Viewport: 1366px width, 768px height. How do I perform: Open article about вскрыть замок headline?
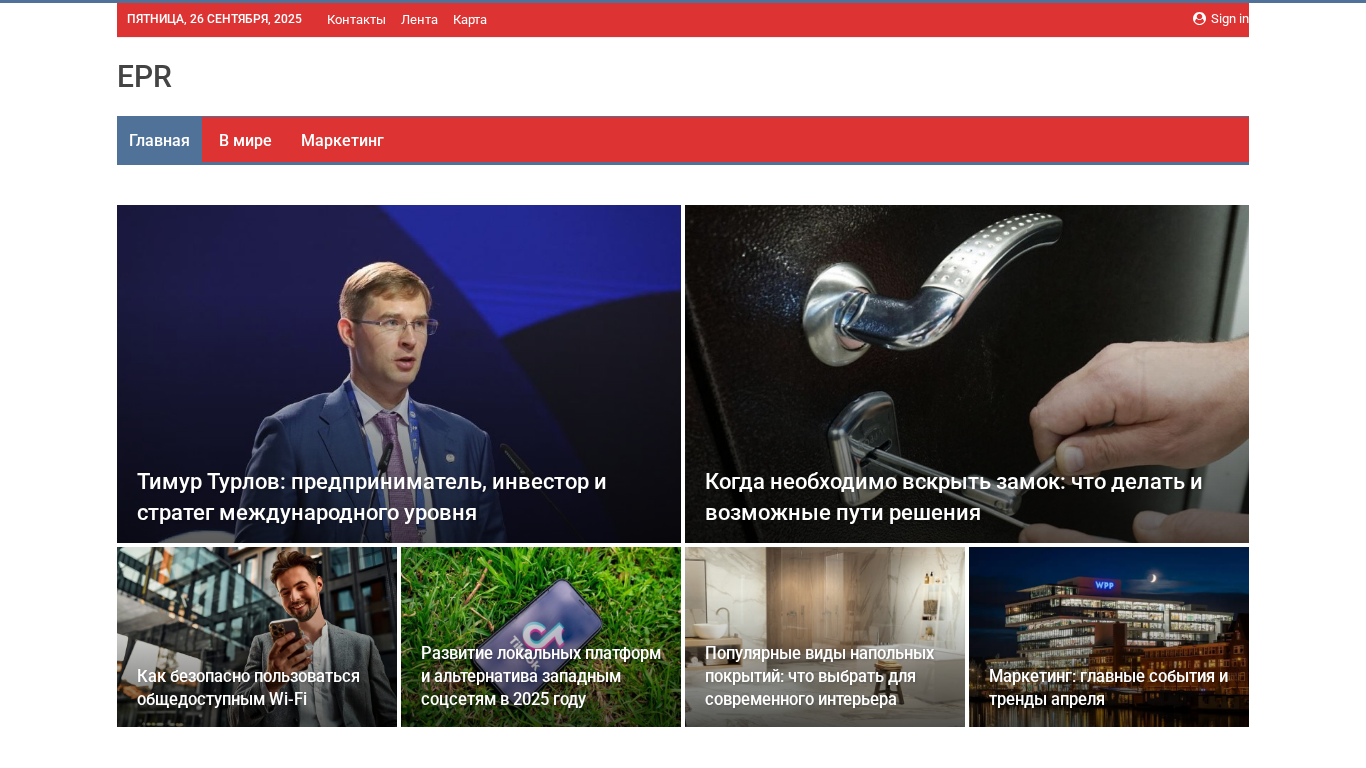tap(954, 497)
